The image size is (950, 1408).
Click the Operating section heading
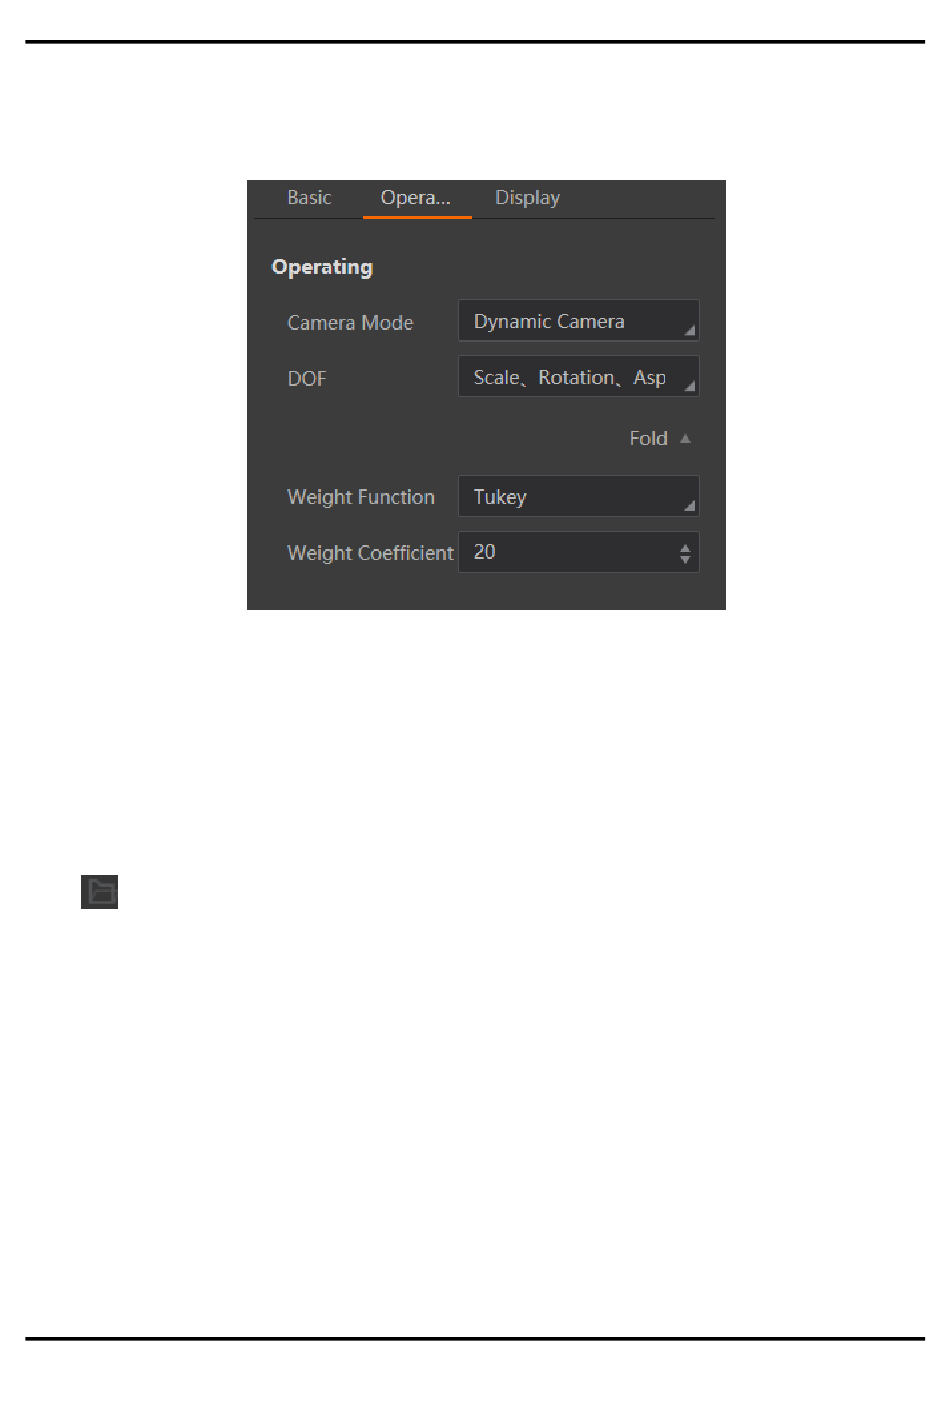(x=322, y=267)
